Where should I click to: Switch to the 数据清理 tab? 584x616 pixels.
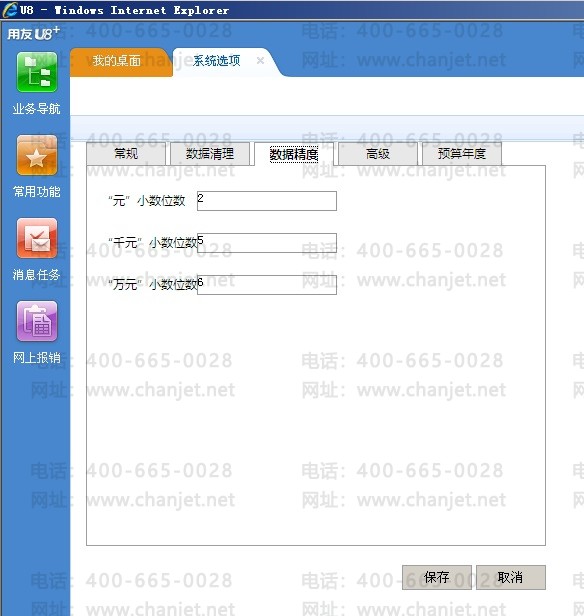210,153
